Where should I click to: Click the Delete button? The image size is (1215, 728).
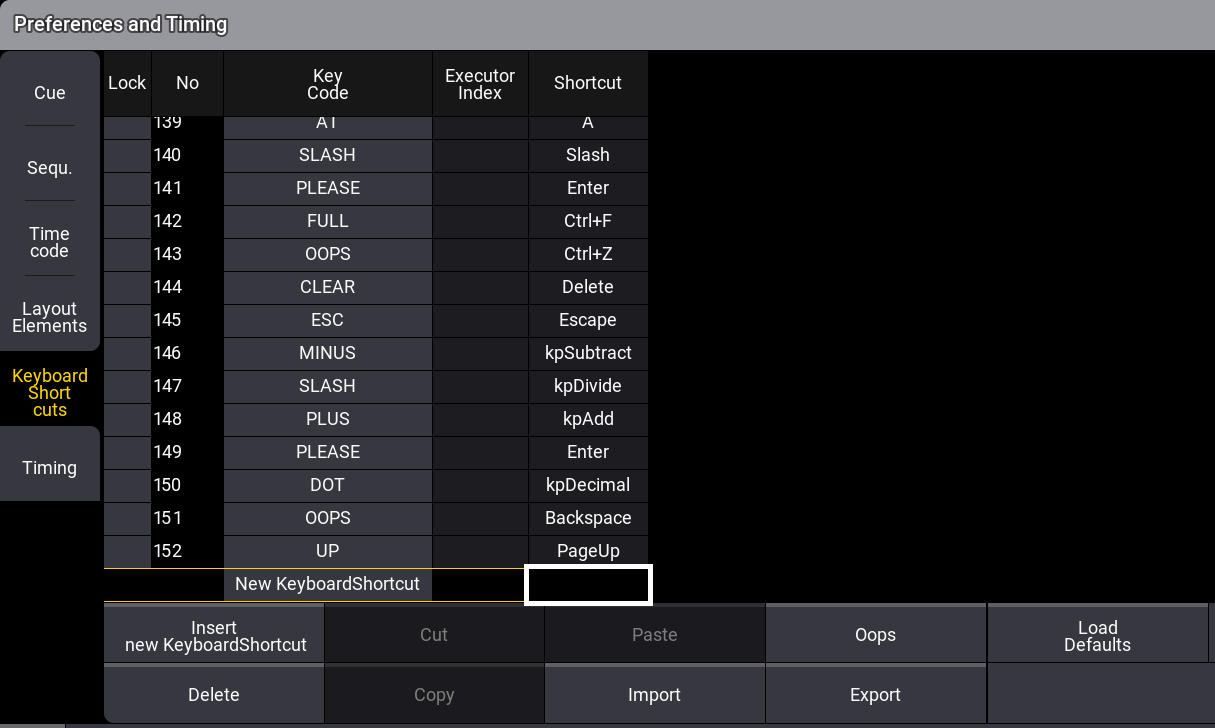click(214, 695)
